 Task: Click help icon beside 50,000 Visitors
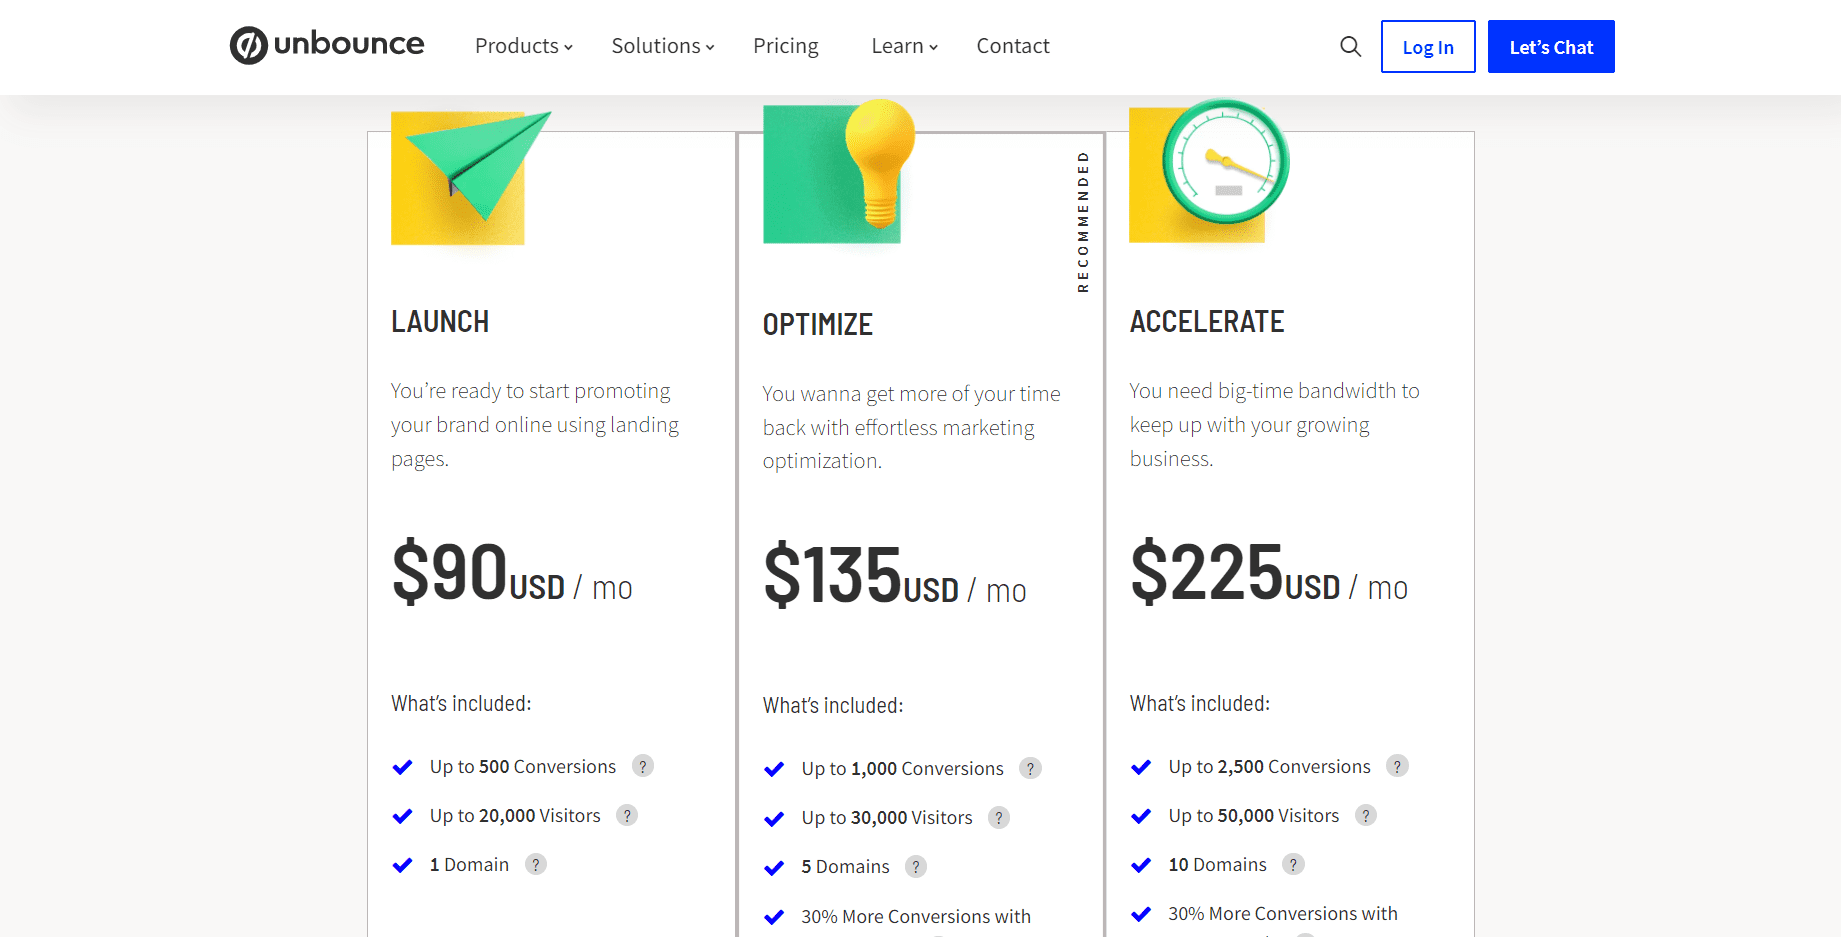pos(1365,815)
